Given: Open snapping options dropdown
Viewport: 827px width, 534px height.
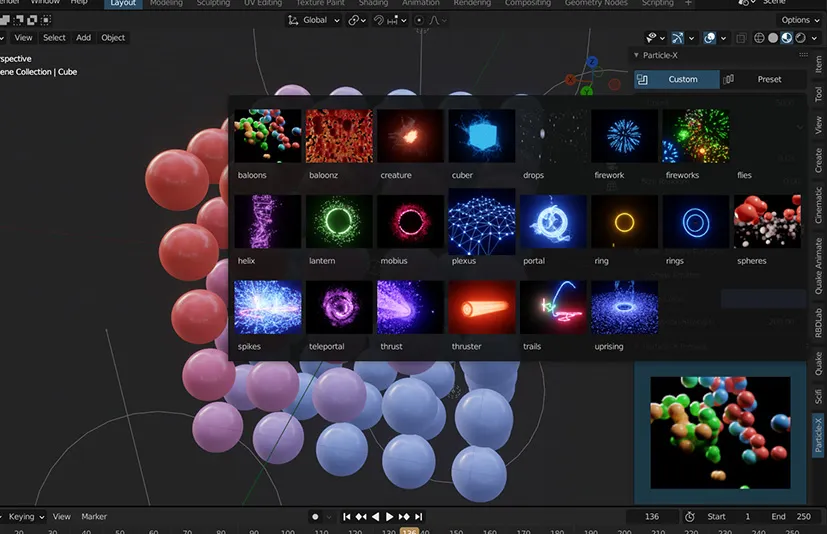Looking at the screenshot, I should 397,20.
